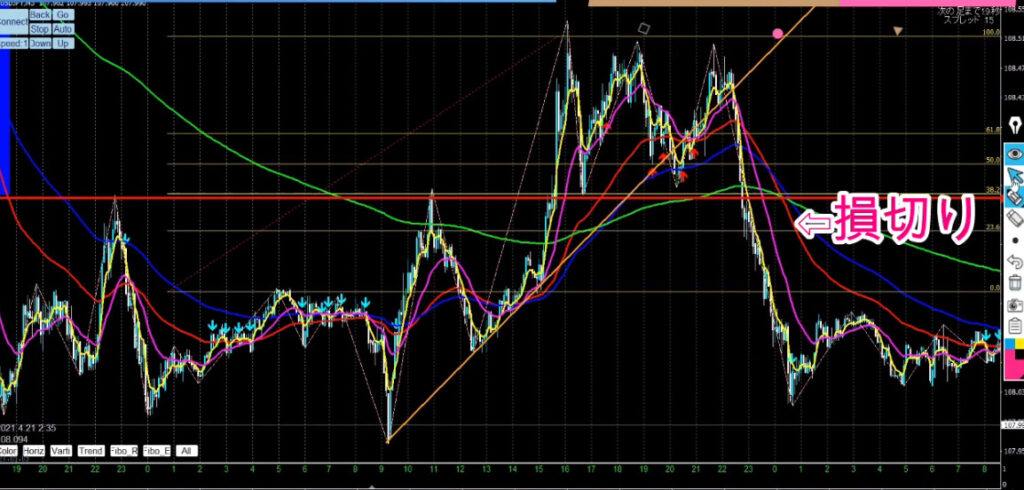
Task: Open the clipboard whiteboard icon
Action: [1015, 325]
